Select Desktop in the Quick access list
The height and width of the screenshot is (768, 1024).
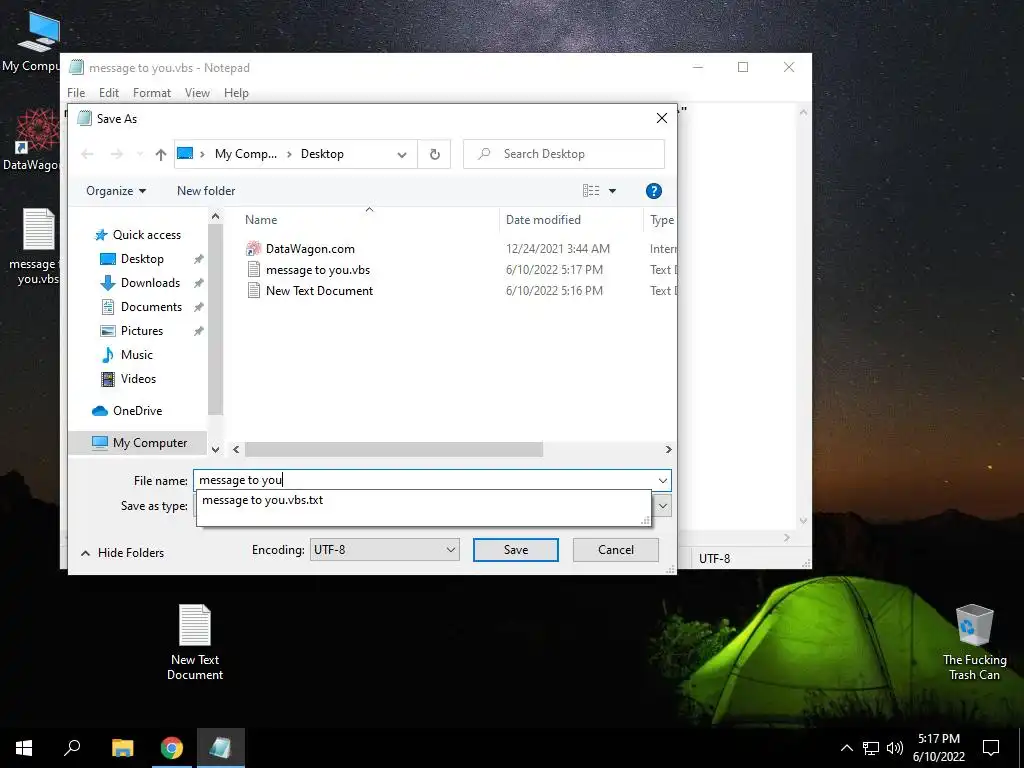coord(142,259)
